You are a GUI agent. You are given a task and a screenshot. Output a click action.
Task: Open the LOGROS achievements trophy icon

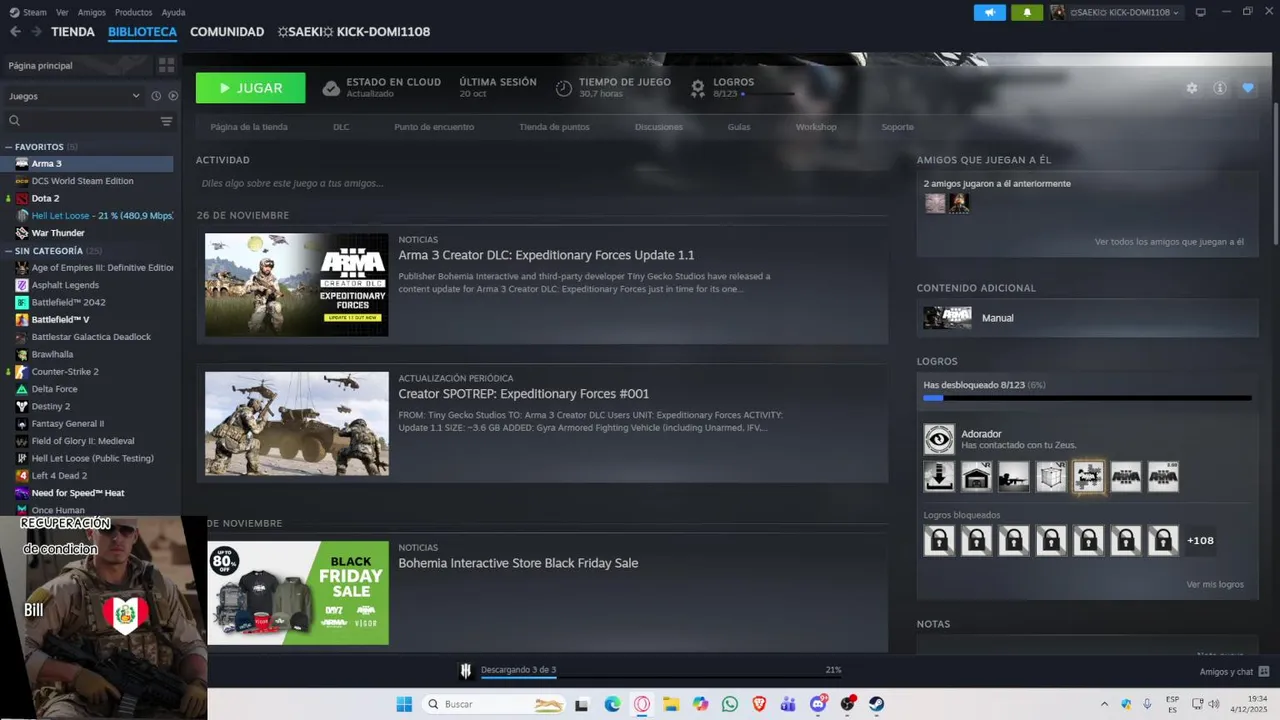(x=698, y=88)
